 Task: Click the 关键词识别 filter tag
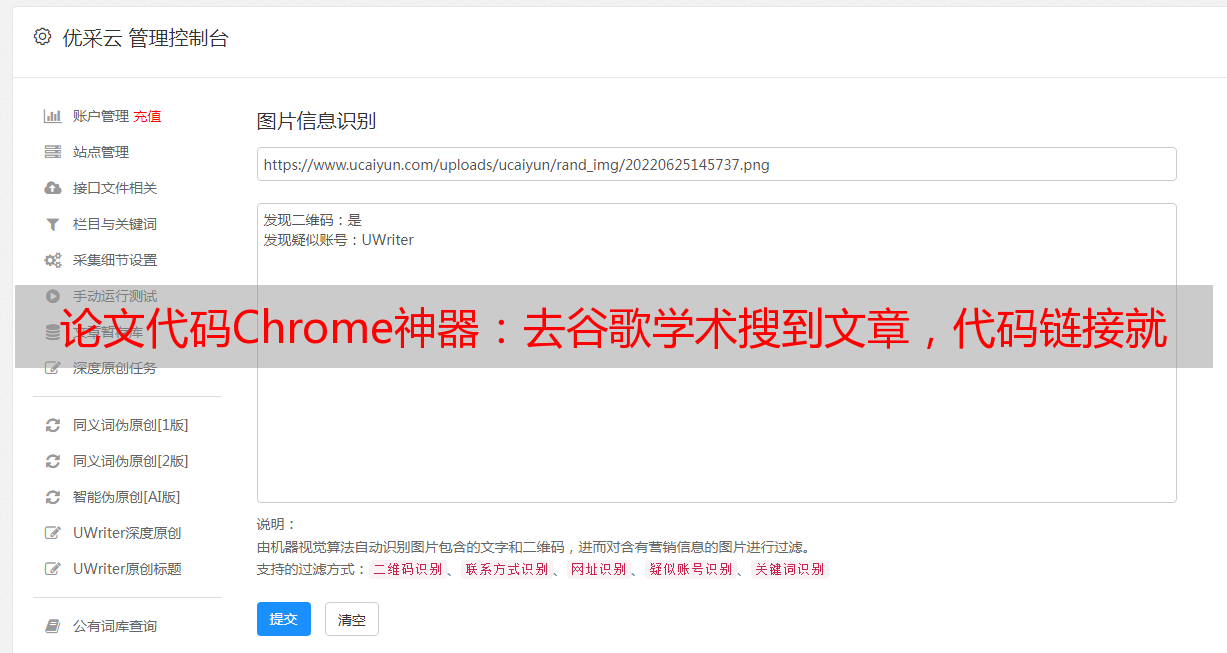[790, 569]
